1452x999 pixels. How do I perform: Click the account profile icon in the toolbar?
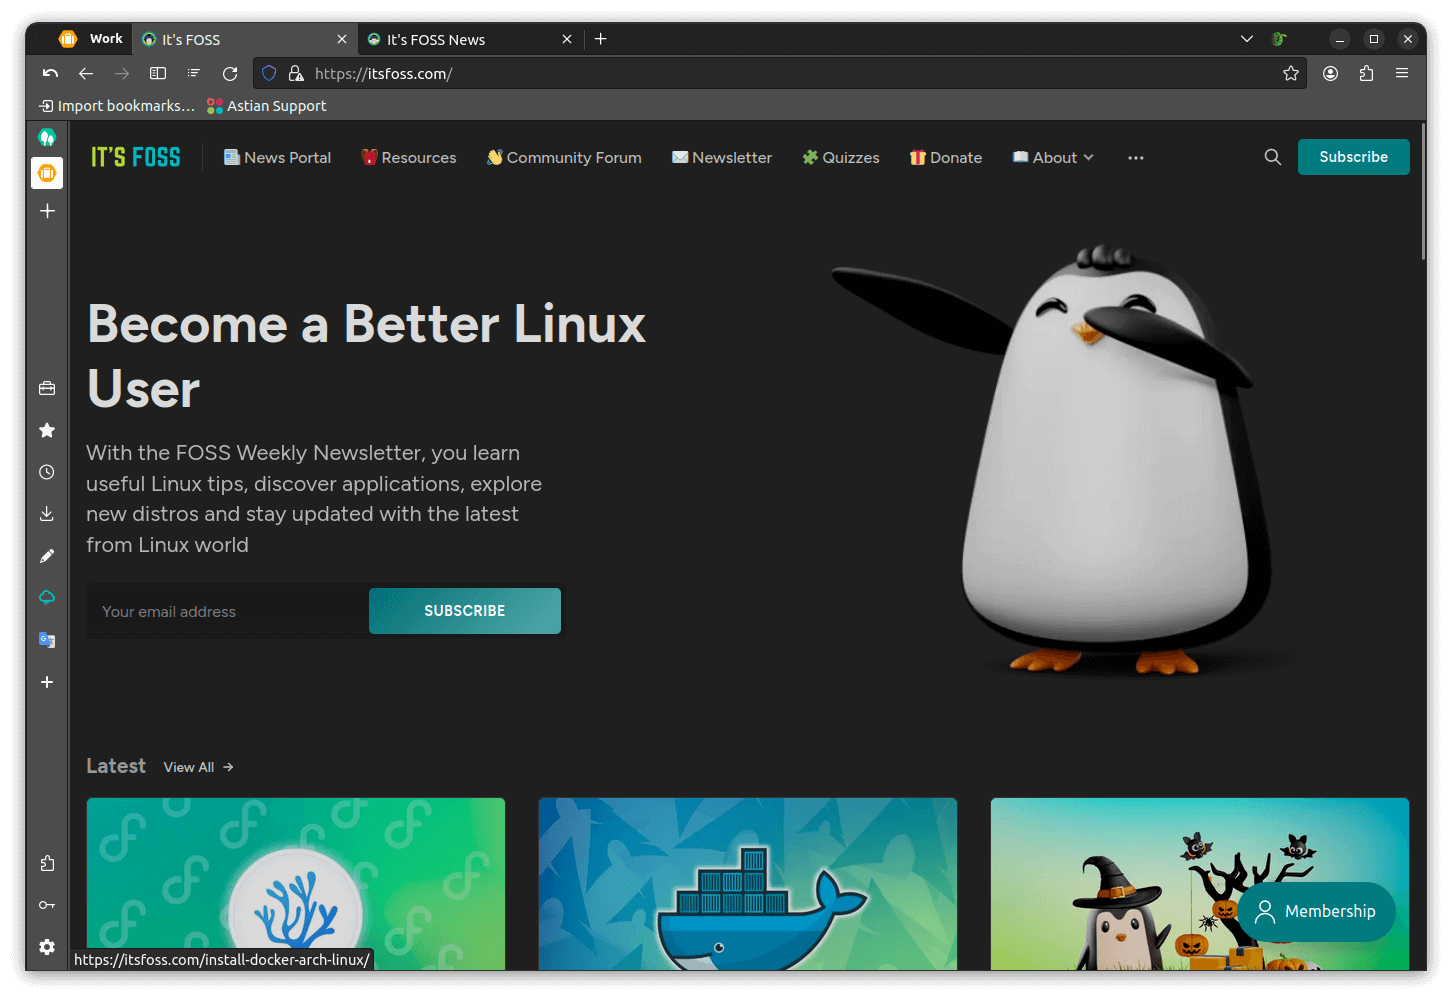[1330, 73]
